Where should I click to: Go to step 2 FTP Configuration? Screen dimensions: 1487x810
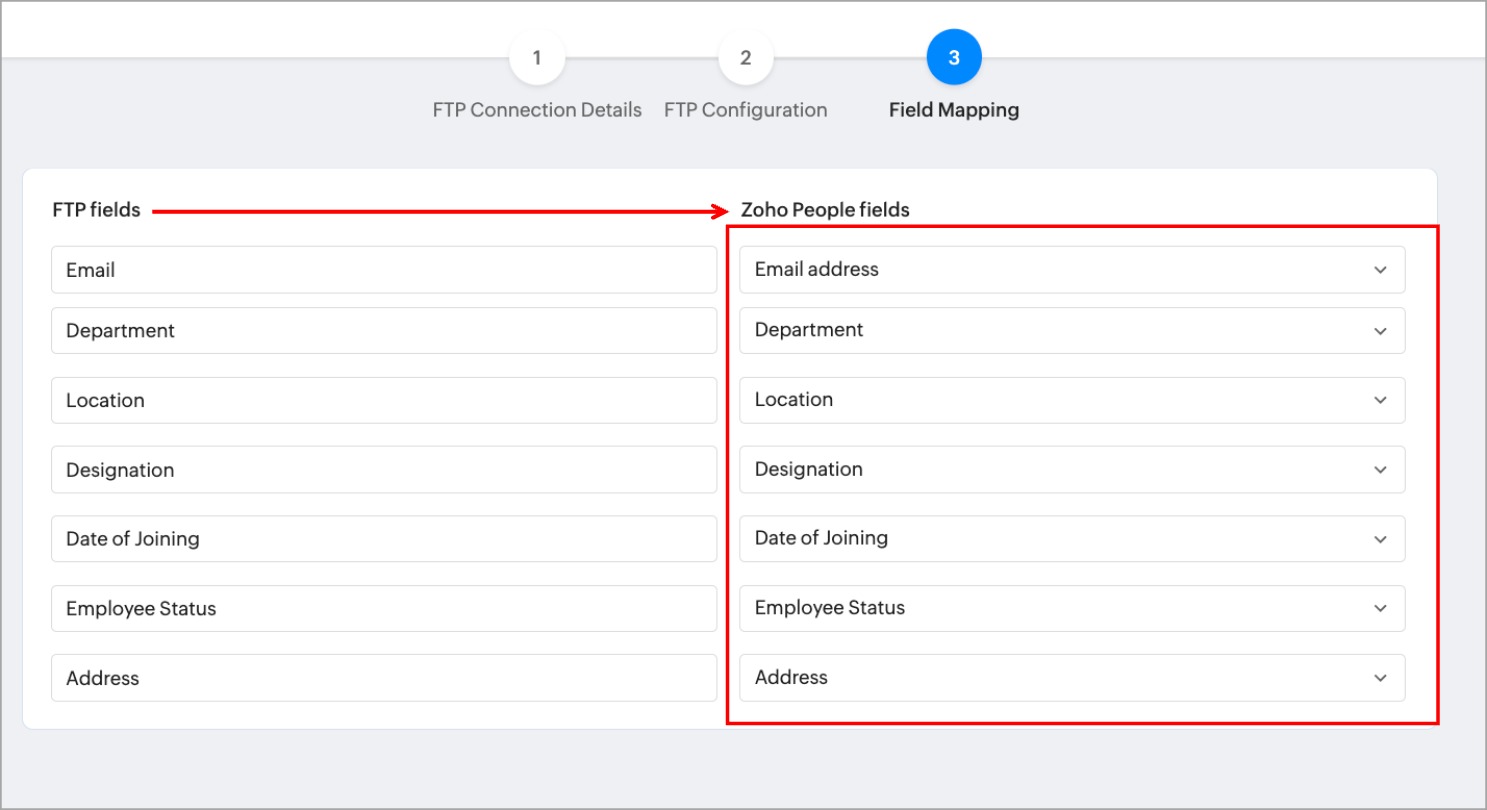tap(745, 58)
